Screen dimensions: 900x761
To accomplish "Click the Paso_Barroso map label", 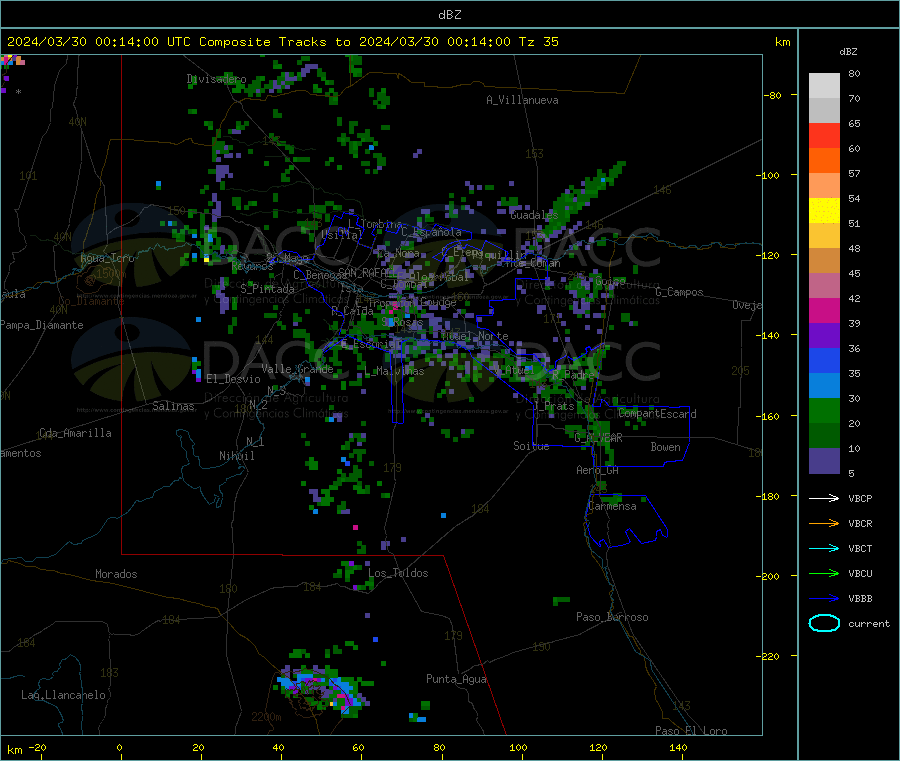I will pos(612,617).
